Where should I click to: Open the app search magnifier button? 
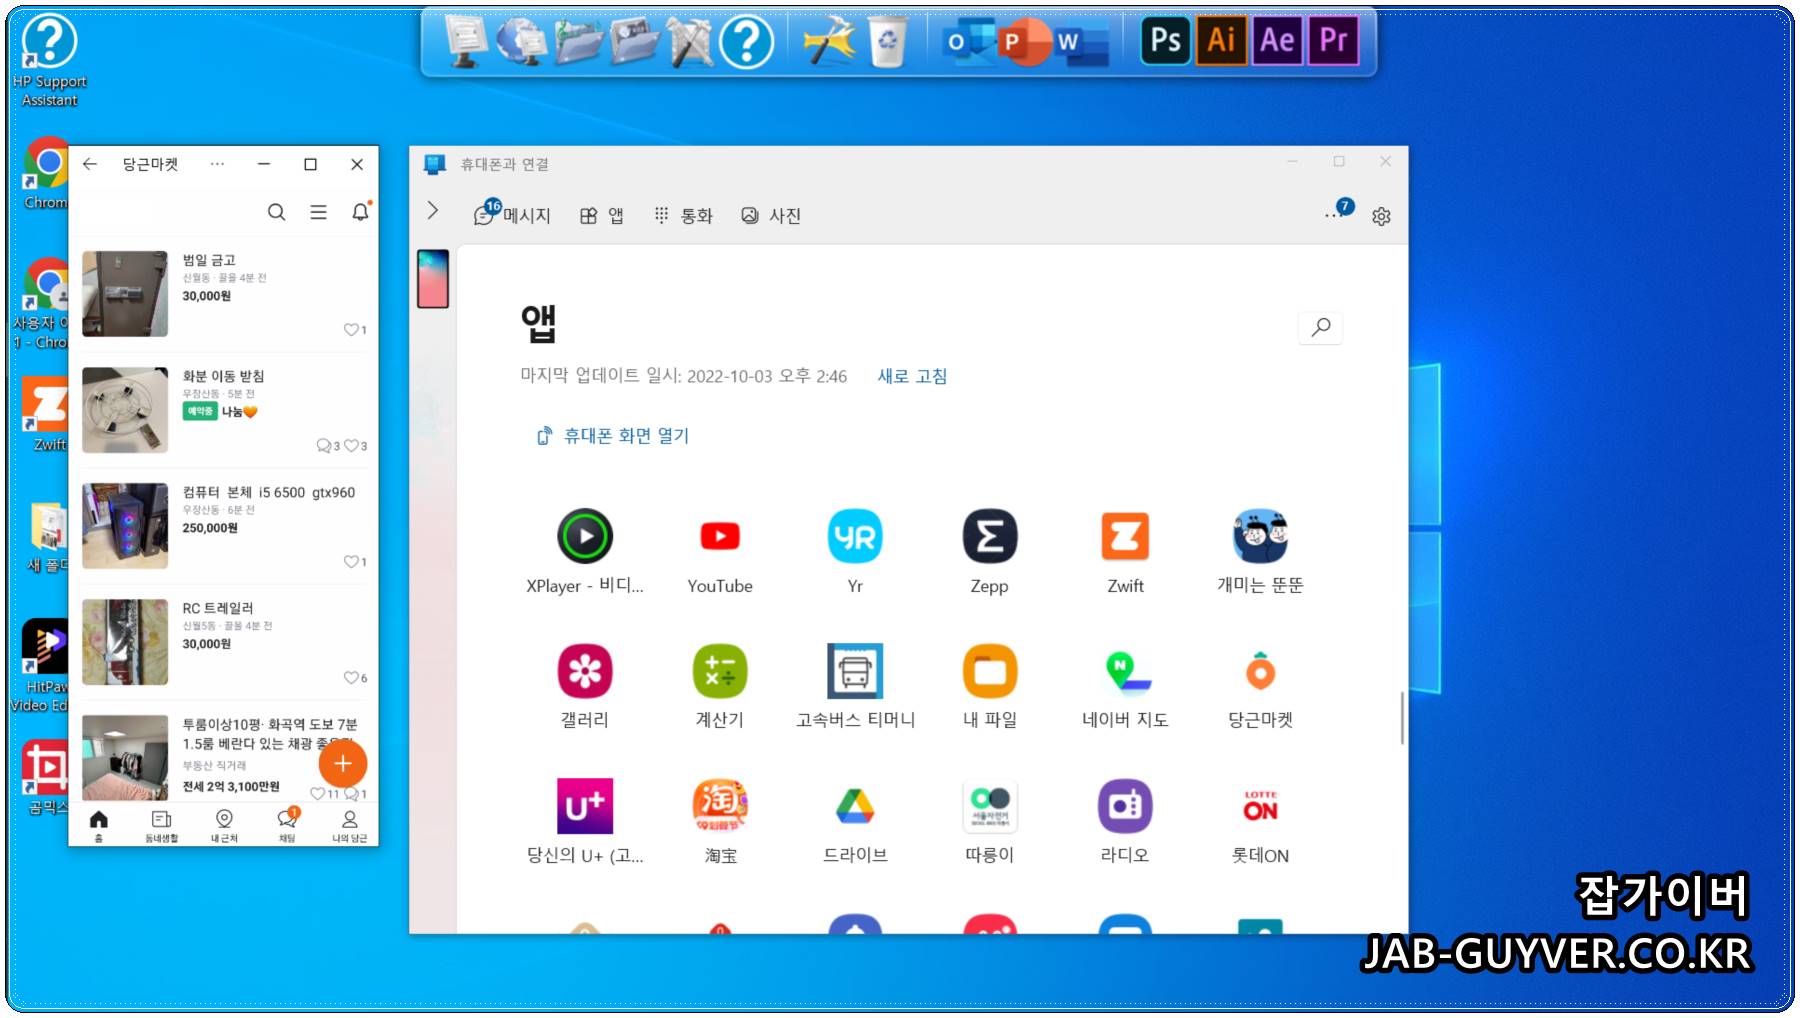click(1320, 327)
